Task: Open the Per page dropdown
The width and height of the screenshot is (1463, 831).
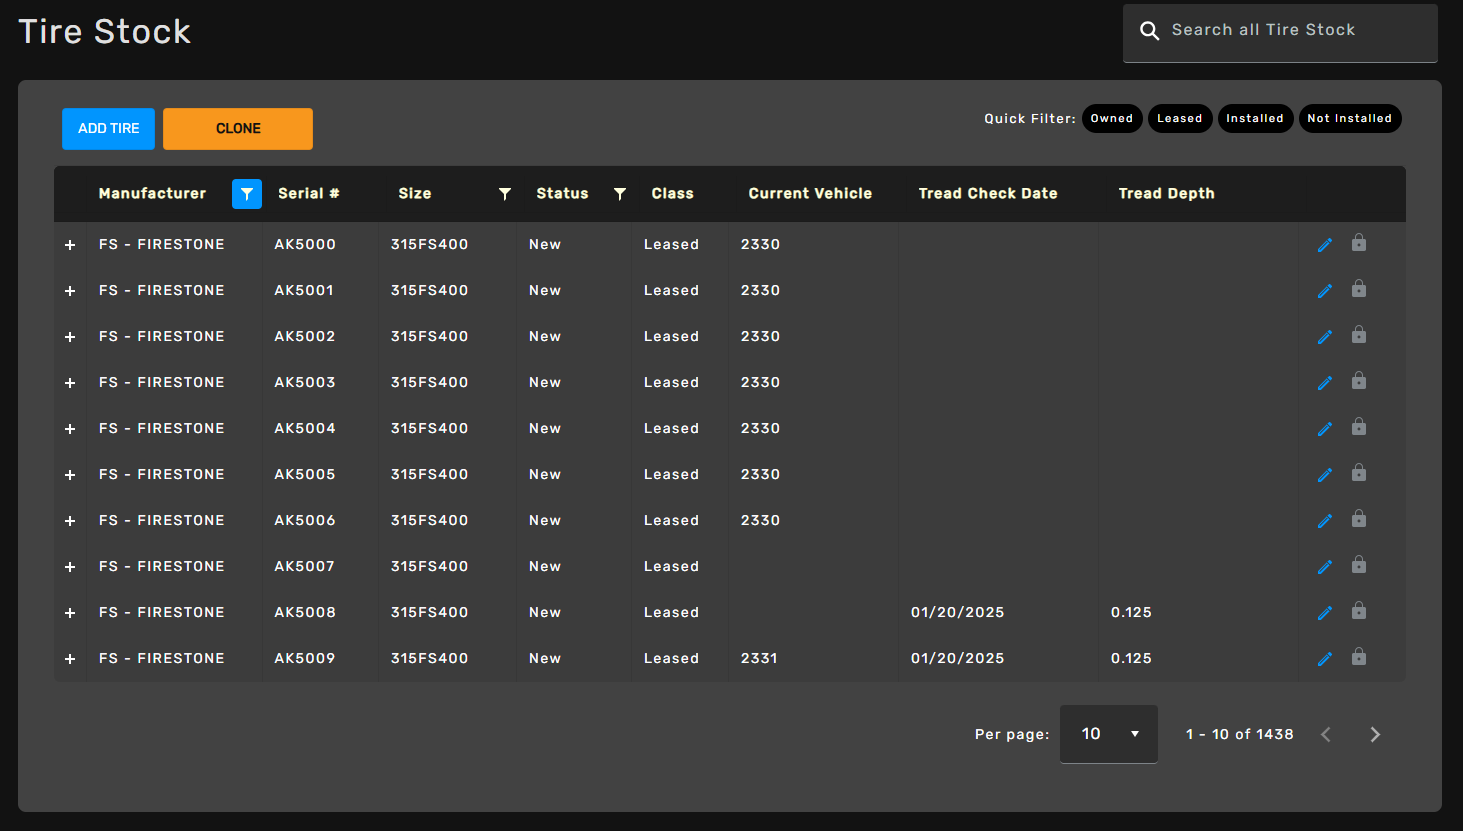Action: tap(1108, 734)
